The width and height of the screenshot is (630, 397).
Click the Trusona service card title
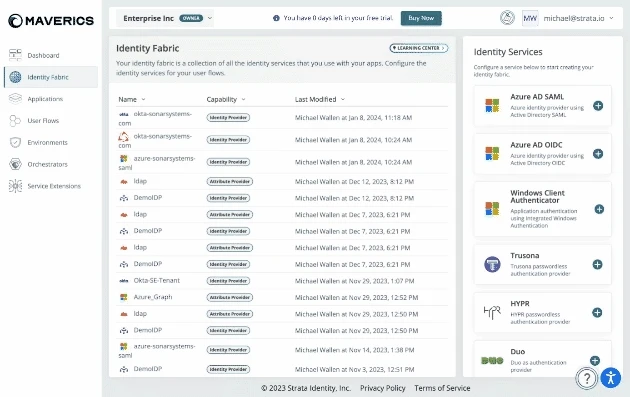(525, 256)
